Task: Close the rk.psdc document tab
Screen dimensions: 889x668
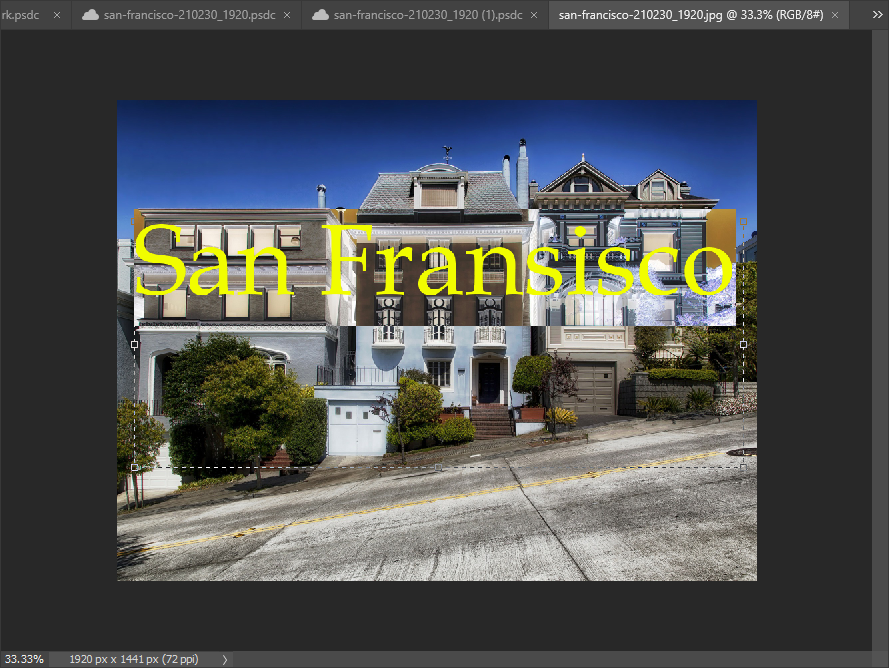Action: point(57,15)
